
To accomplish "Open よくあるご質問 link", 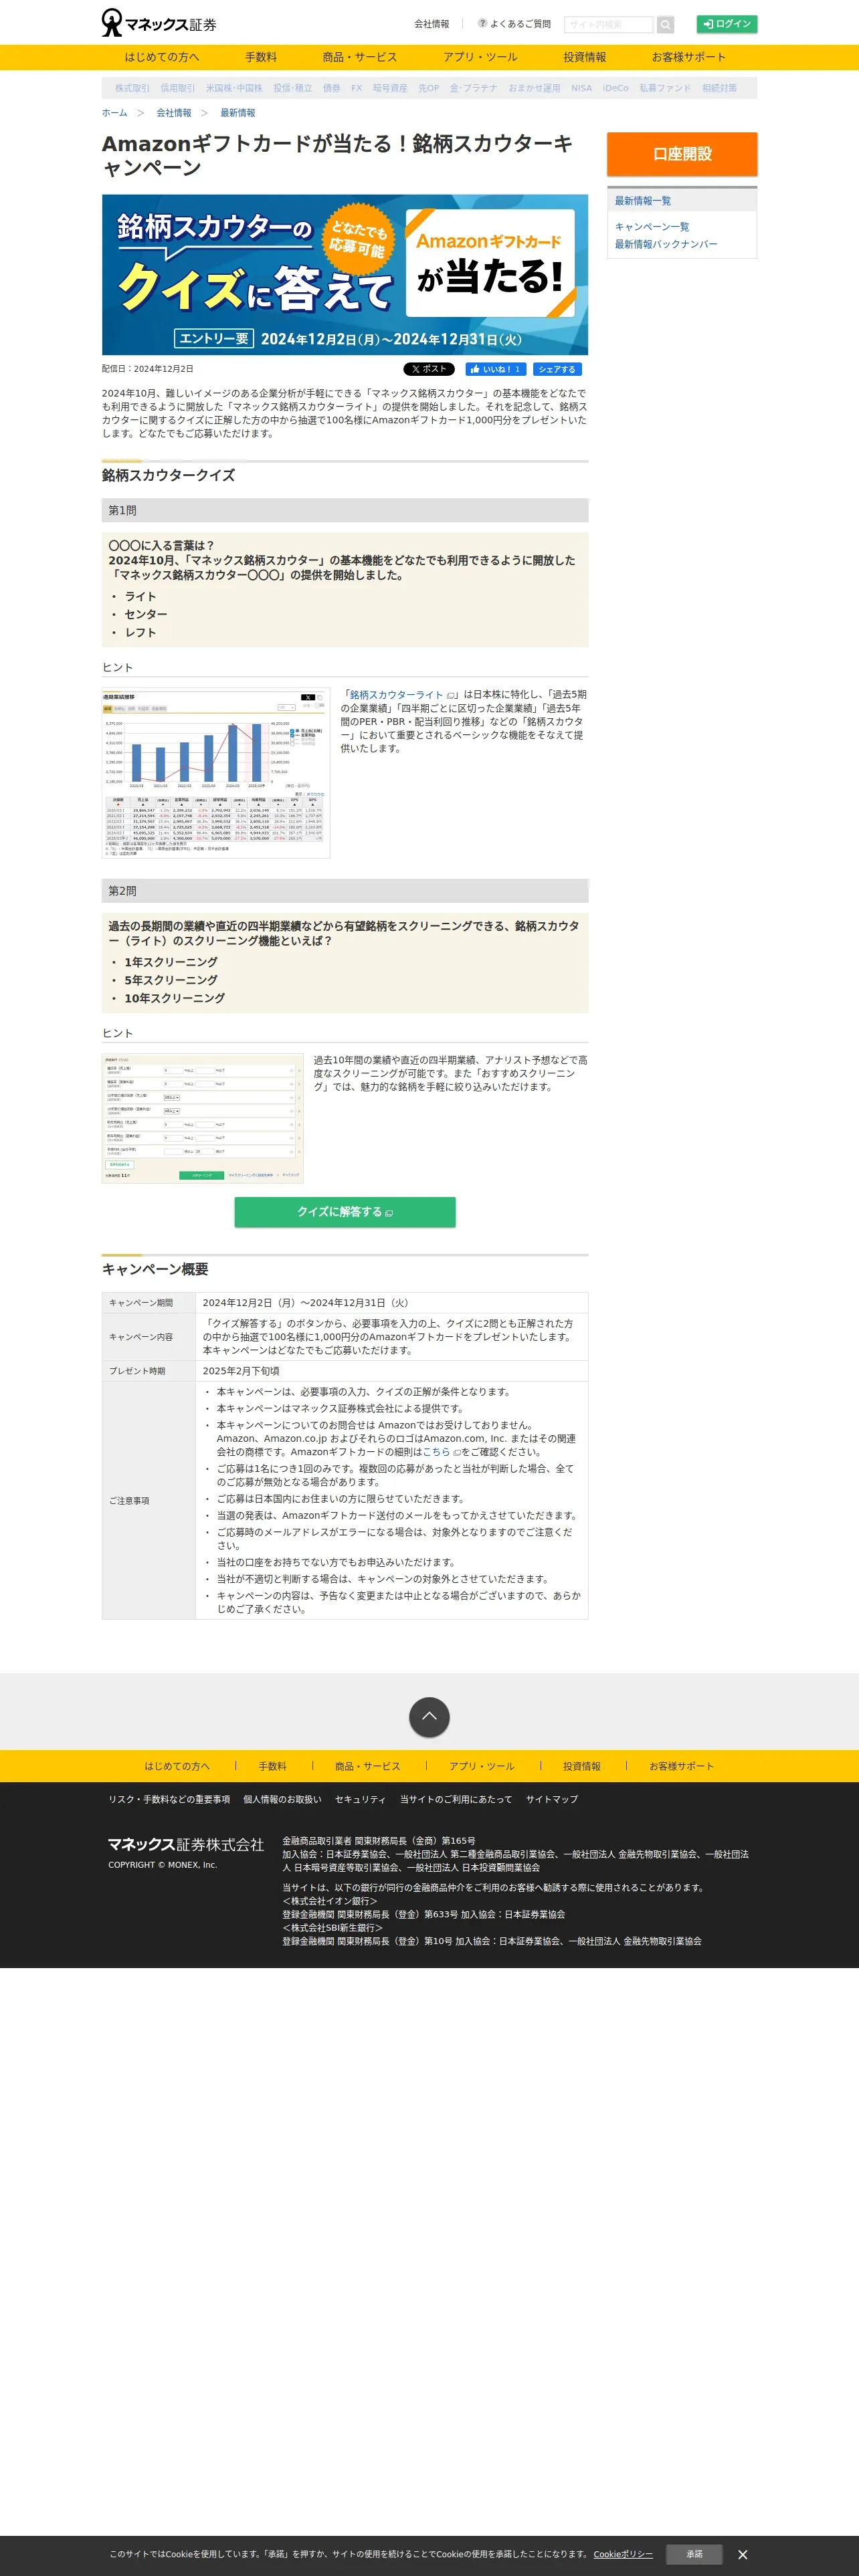I will [x=520, y=24].
